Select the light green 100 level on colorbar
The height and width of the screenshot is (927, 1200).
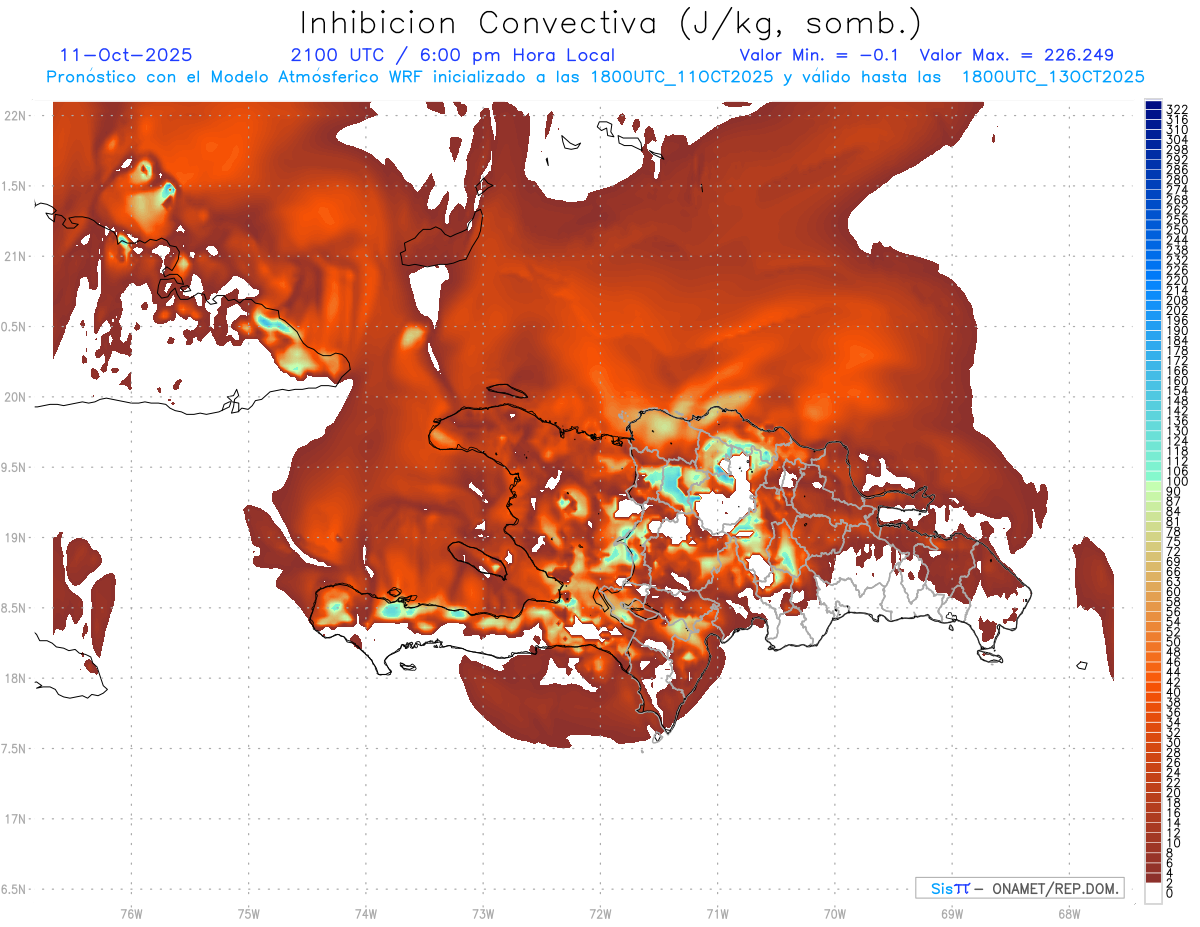1154,482
